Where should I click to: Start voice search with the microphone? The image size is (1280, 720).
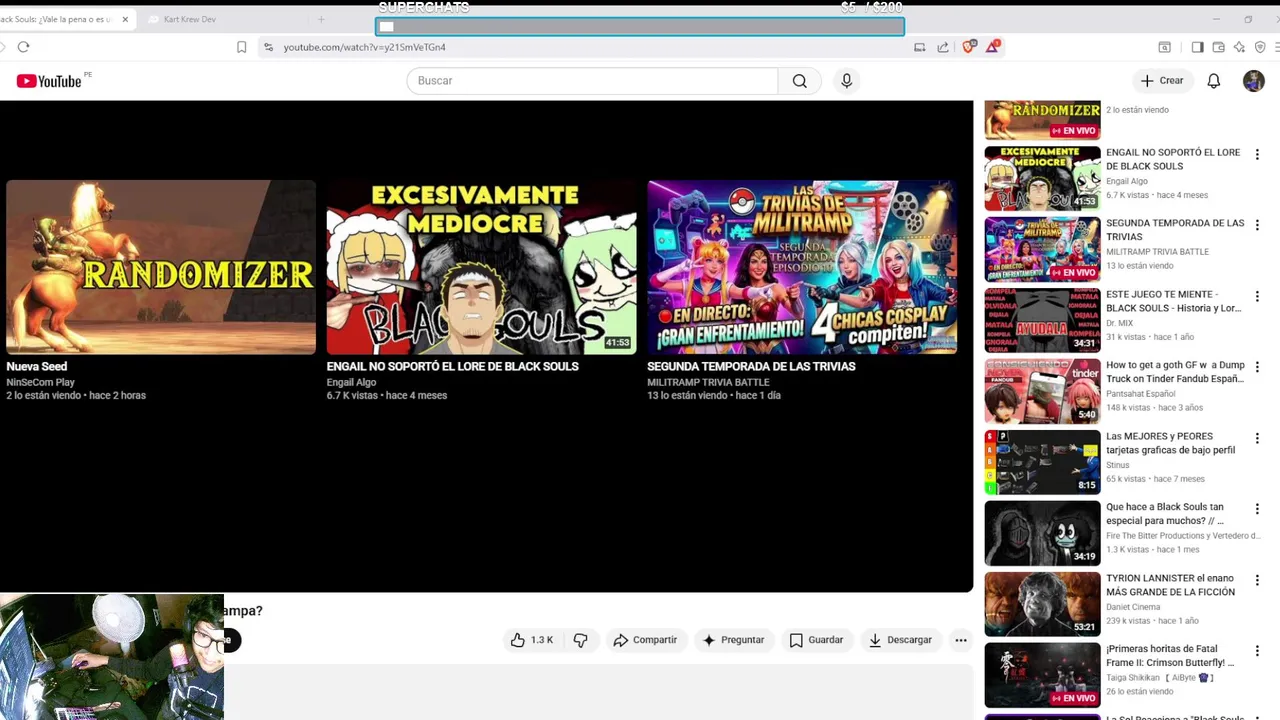tap(846, 81)
